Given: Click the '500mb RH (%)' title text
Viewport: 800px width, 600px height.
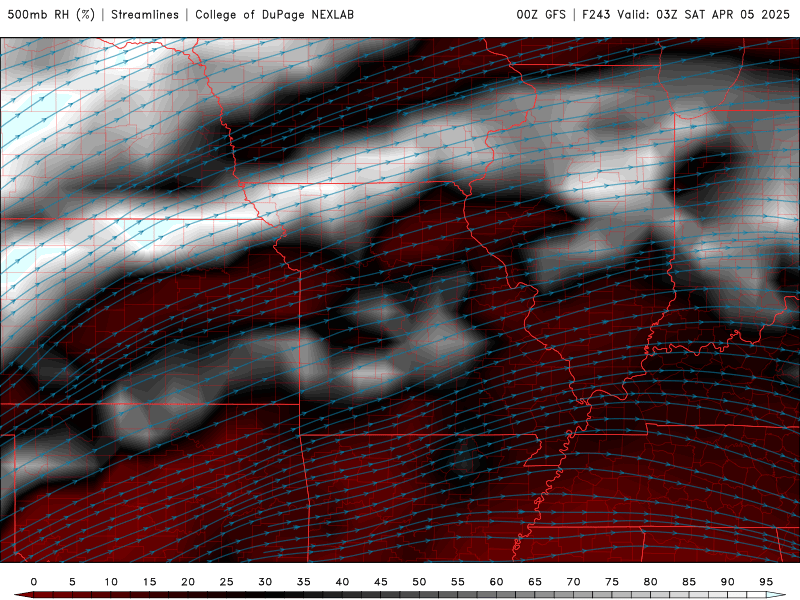Looking at the screenshot, I should (x=51, y=15).
